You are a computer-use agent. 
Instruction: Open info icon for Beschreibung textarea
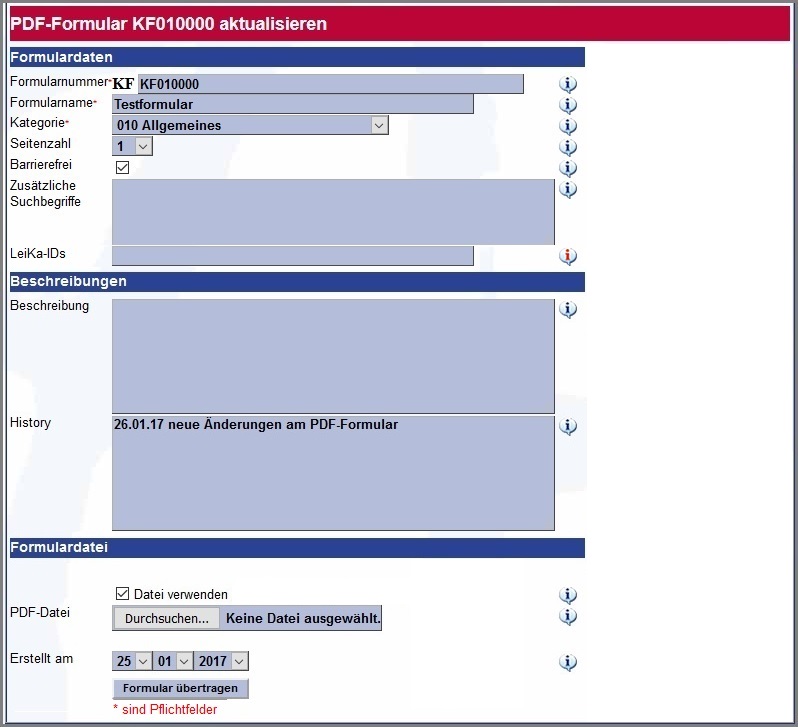[568, 309]
